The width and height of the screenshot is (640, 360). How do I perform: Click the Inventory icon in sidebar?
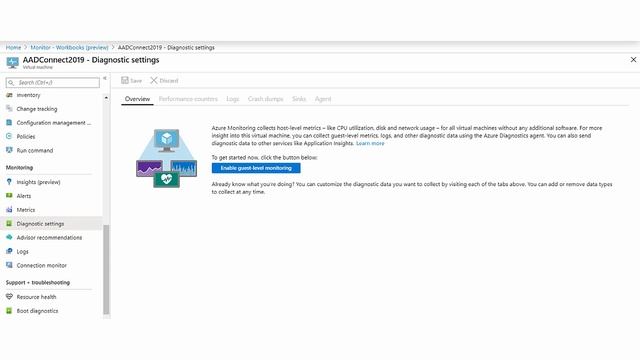point(9,95)
